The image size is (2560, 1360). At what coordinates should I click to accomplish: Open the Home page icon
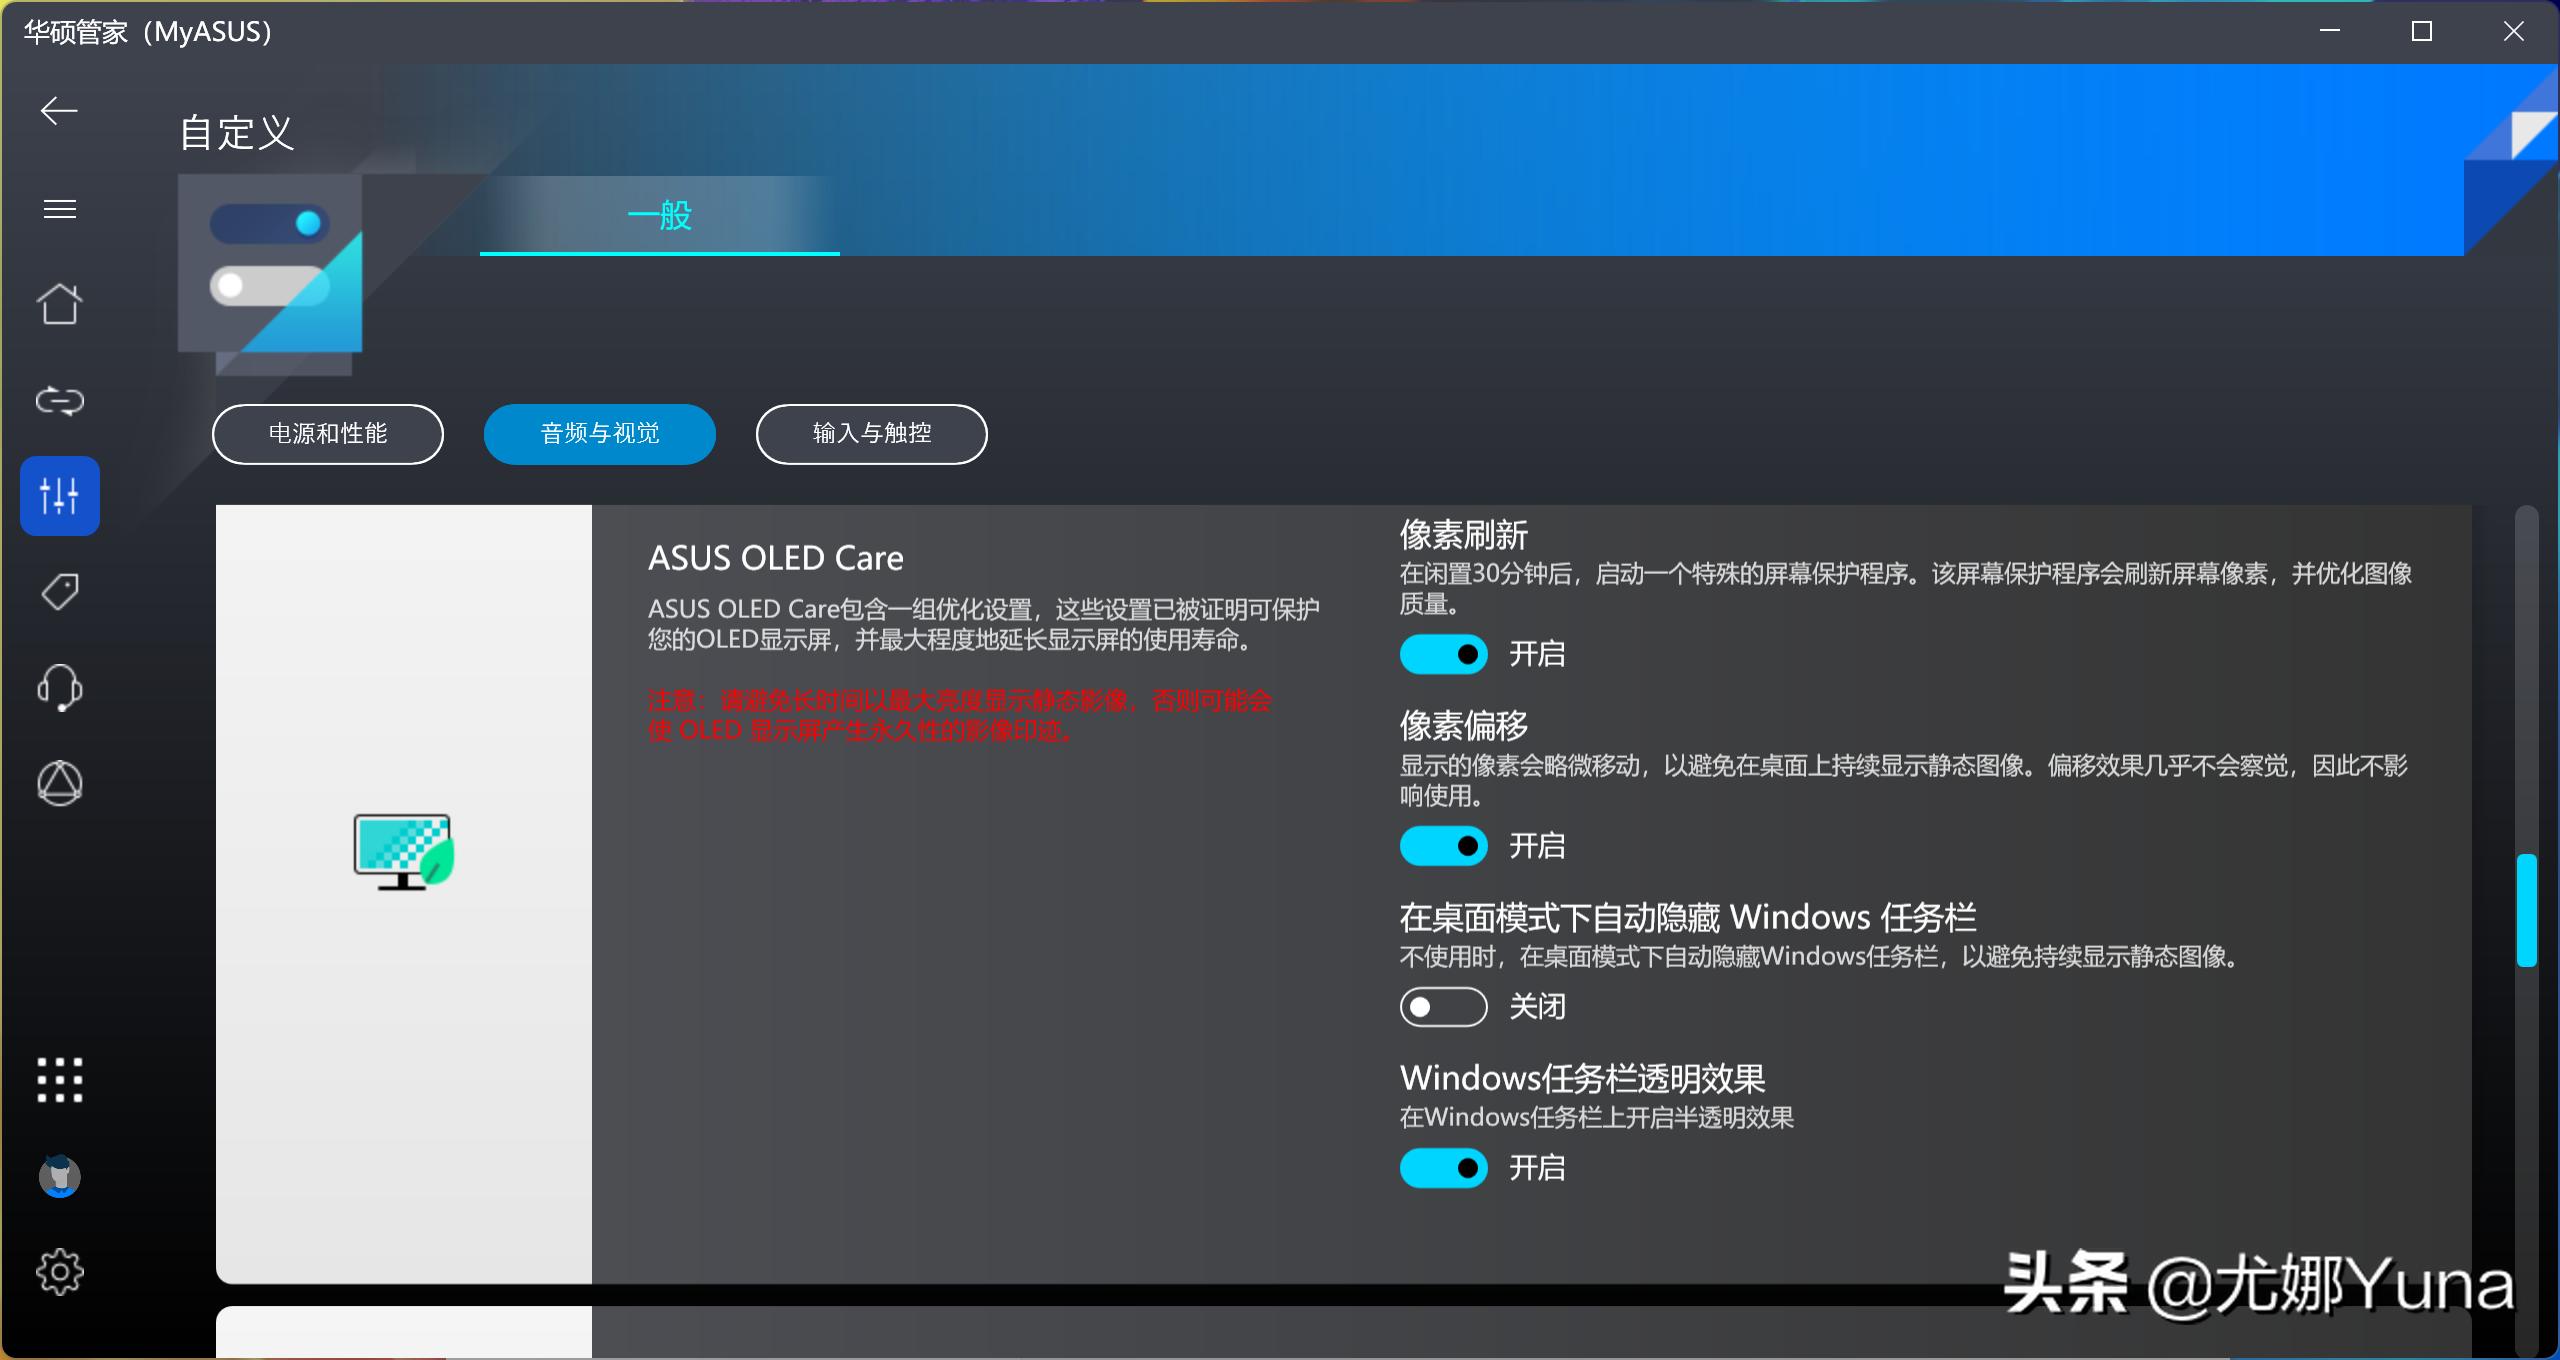click(59, 303)
